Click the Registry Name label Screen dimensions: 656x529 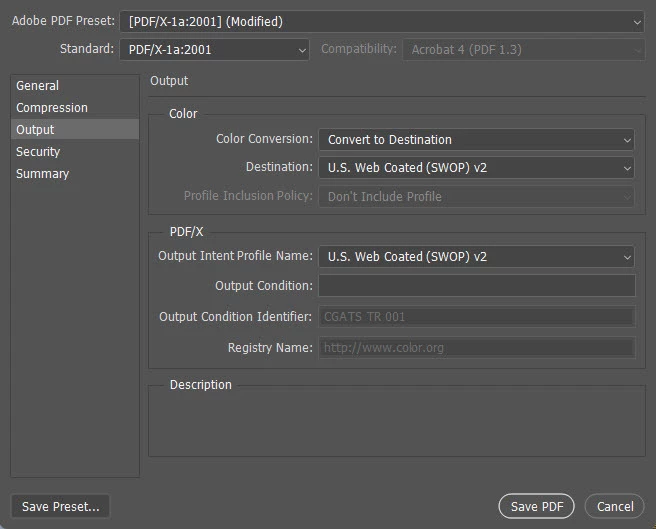pos(270,348)
